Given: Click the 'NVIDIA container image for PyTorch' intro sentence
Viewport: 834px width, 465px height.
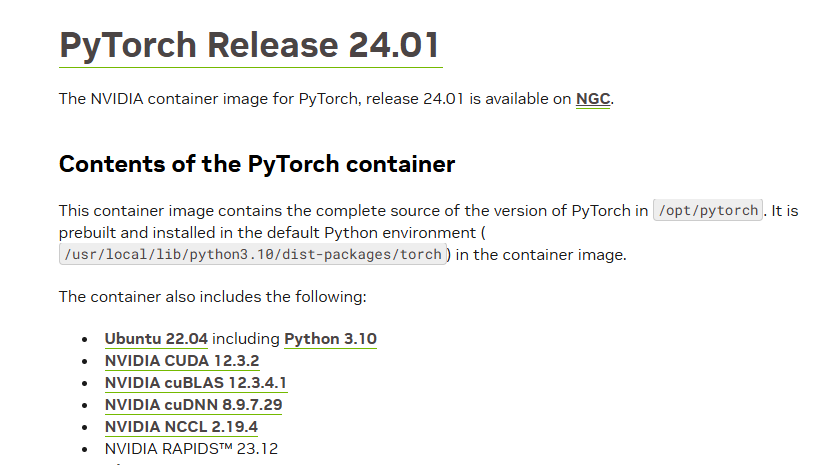Looking at the screenshot, I should [x=336, y=99].
